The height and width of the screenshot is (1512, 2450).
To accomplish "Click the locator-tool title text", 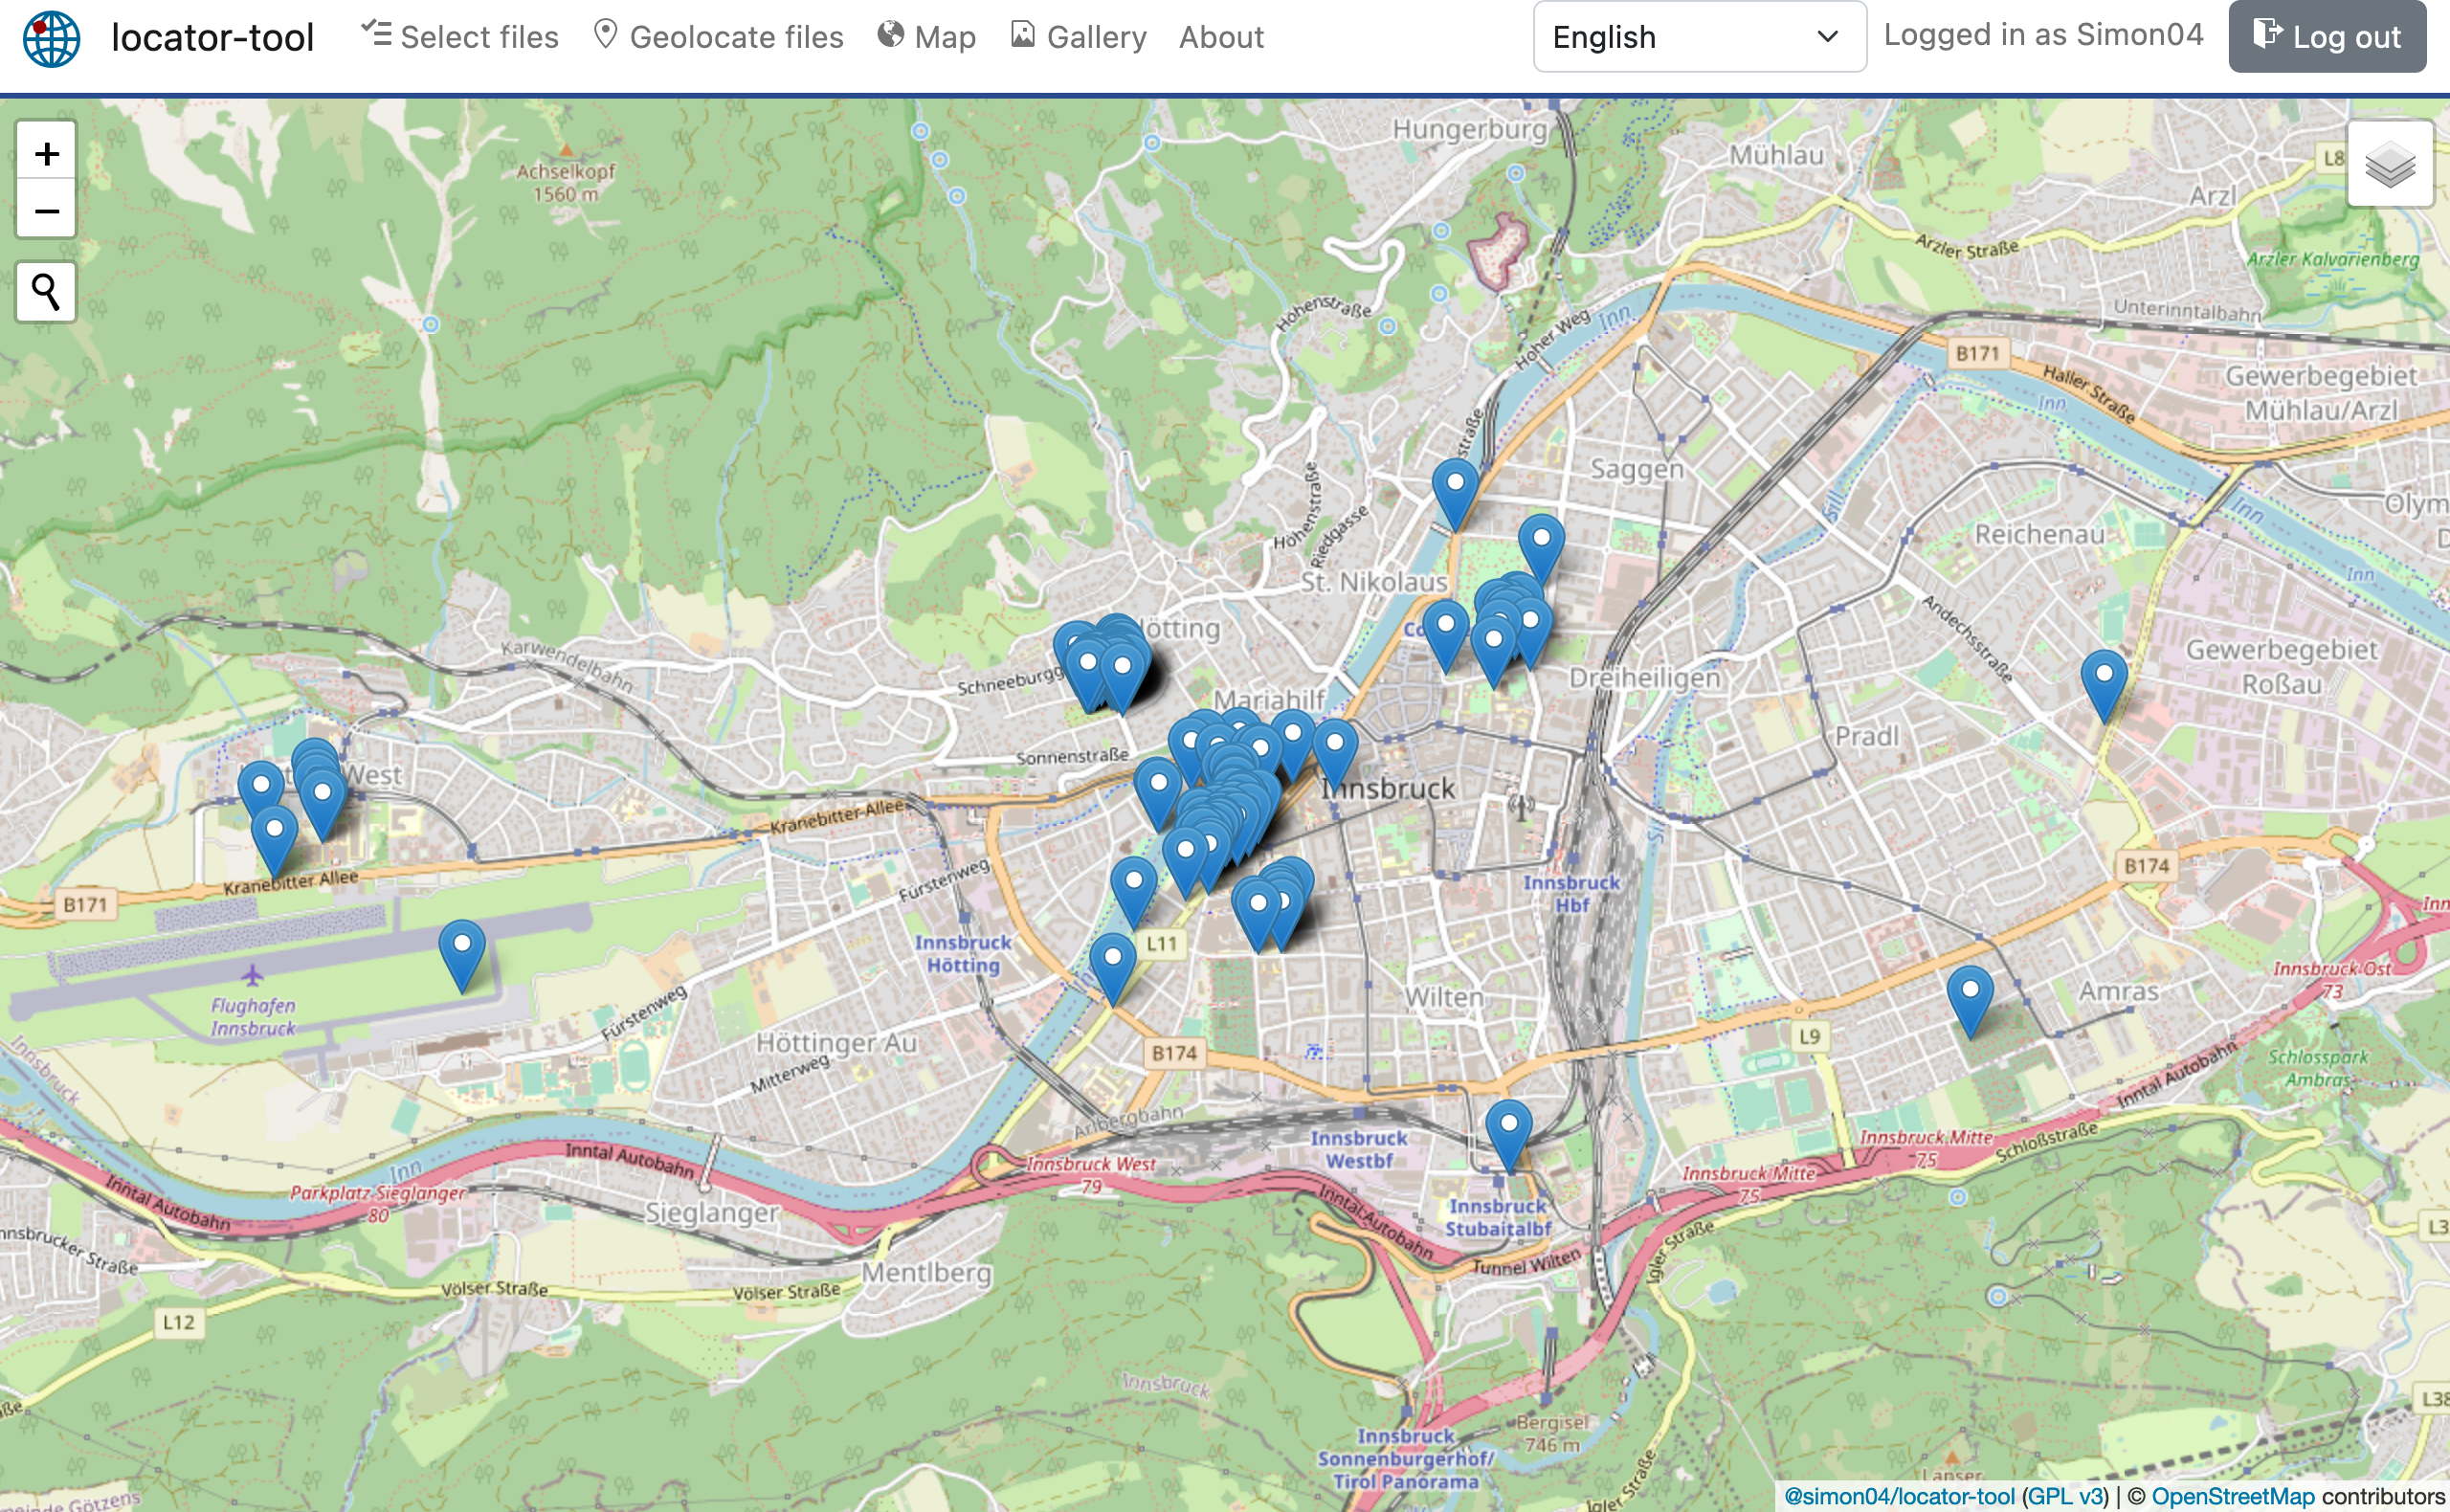I will point(212,37).
